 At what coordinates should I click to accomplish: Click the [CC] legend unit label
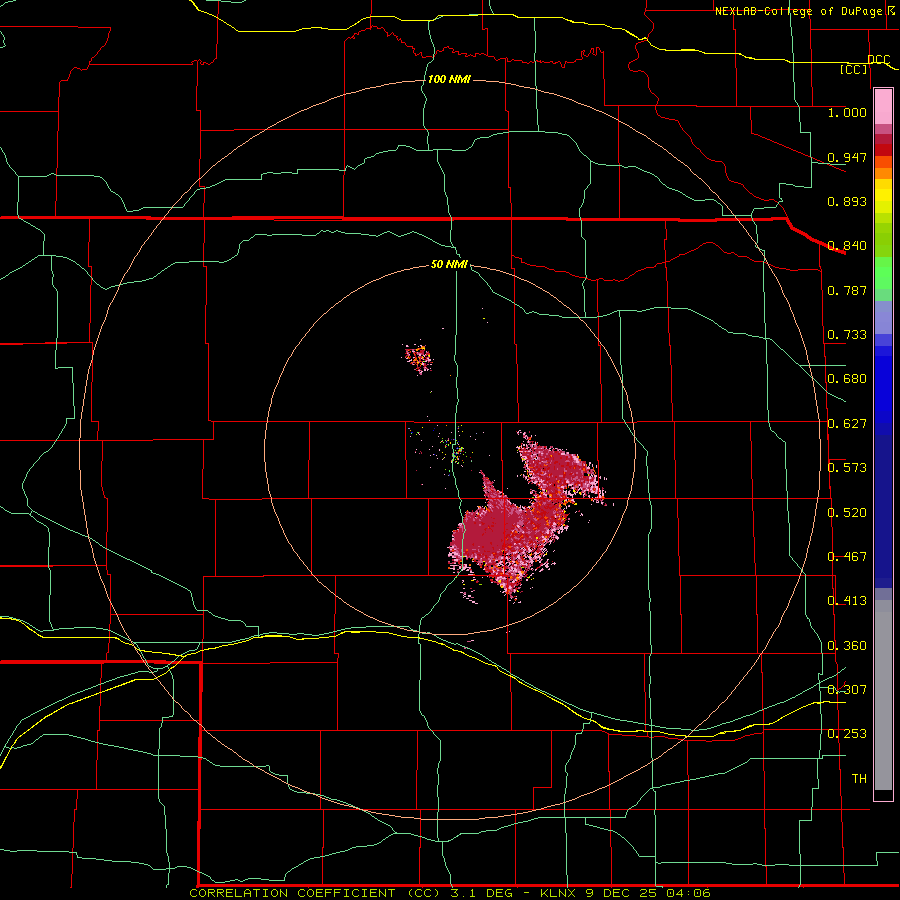(x=854, y=70)
